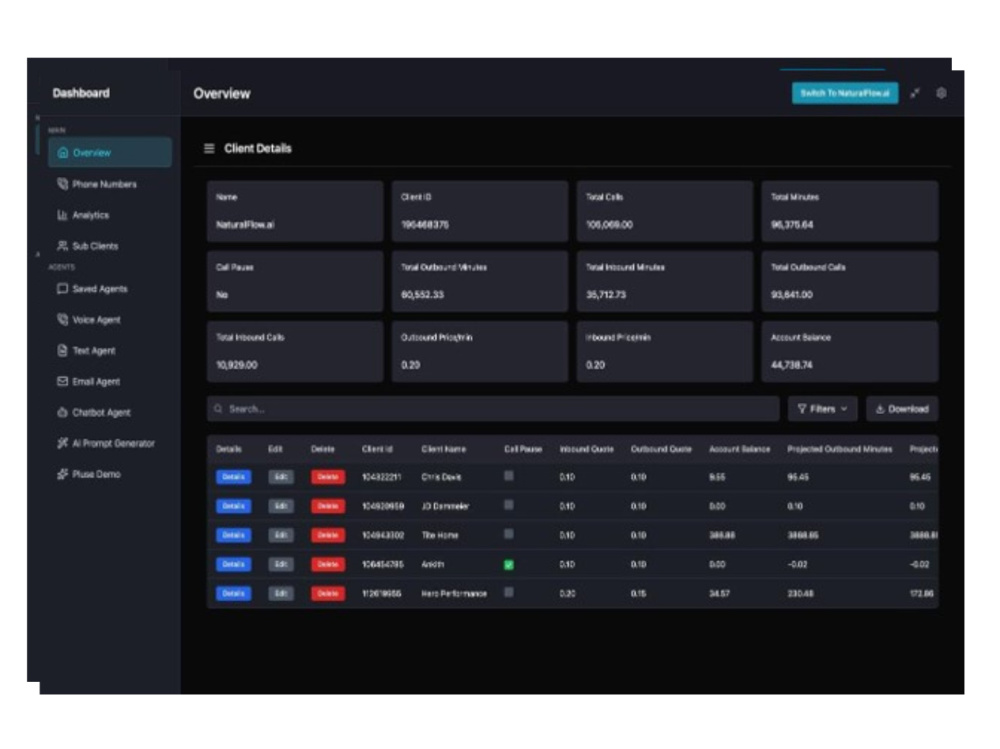Image resolution: width=1000 pixels, height=749 pixels.
Task: Toggle Call Pause checkbox for The Home
Action: (508, 535)
